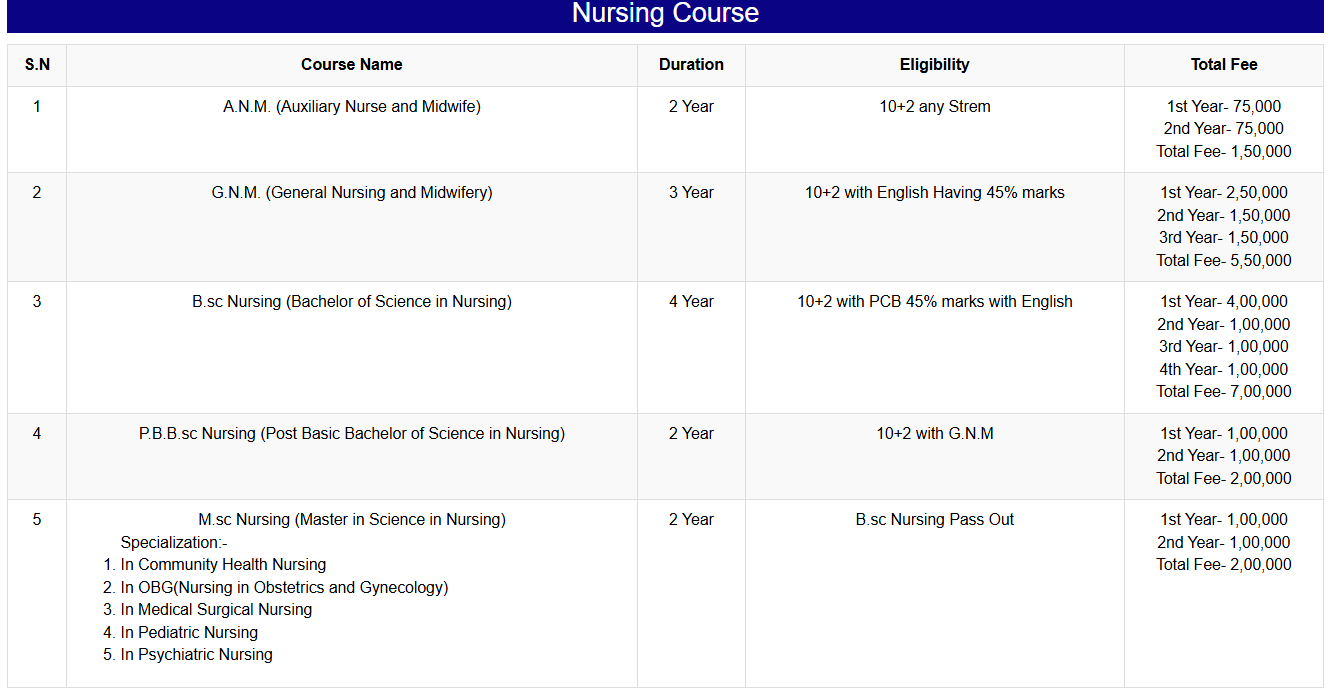
Task: Click the Nursing Course title banner
Action: click(x=665, y=14)
